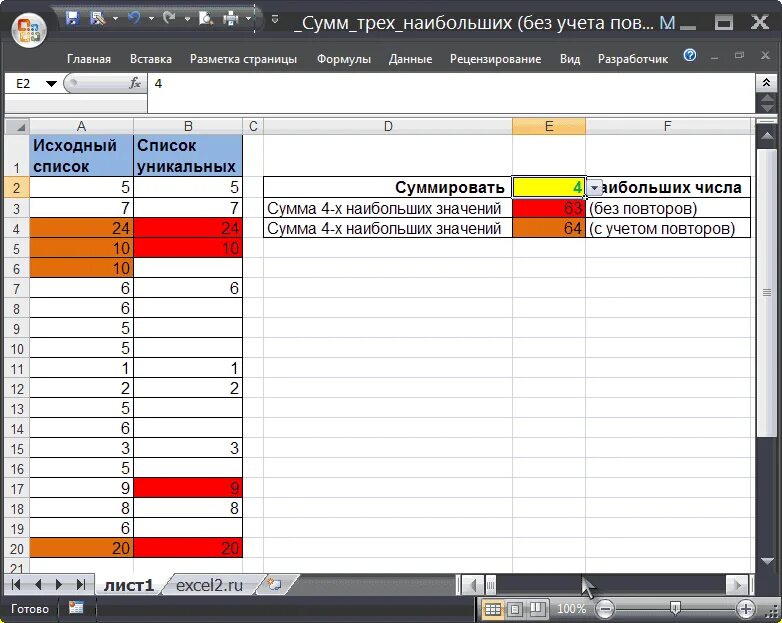Expand the formula bar with double chevron

(x=767, y=82)
